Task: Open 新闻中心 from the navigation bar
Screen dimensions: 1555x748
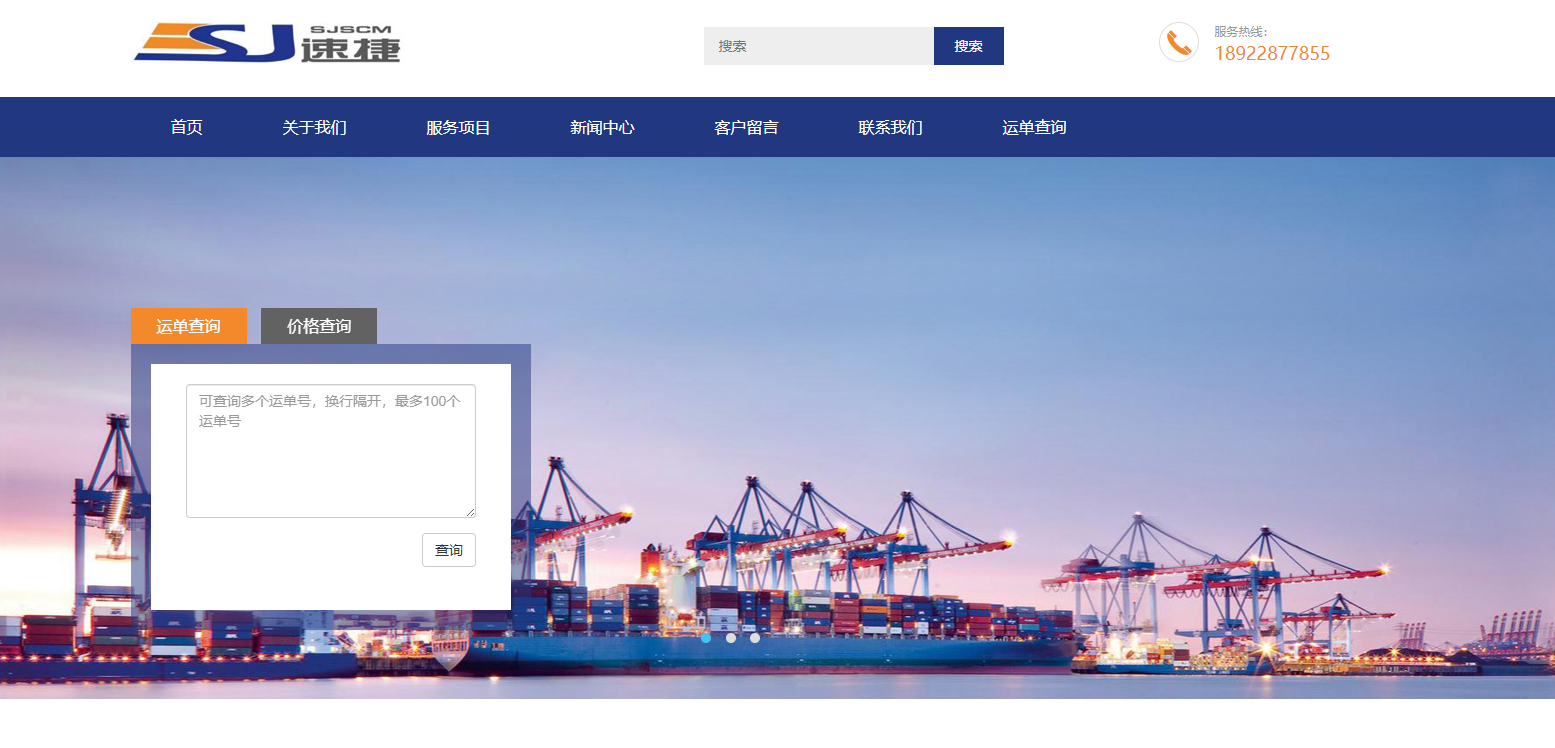Action: [x=602, y=127]
